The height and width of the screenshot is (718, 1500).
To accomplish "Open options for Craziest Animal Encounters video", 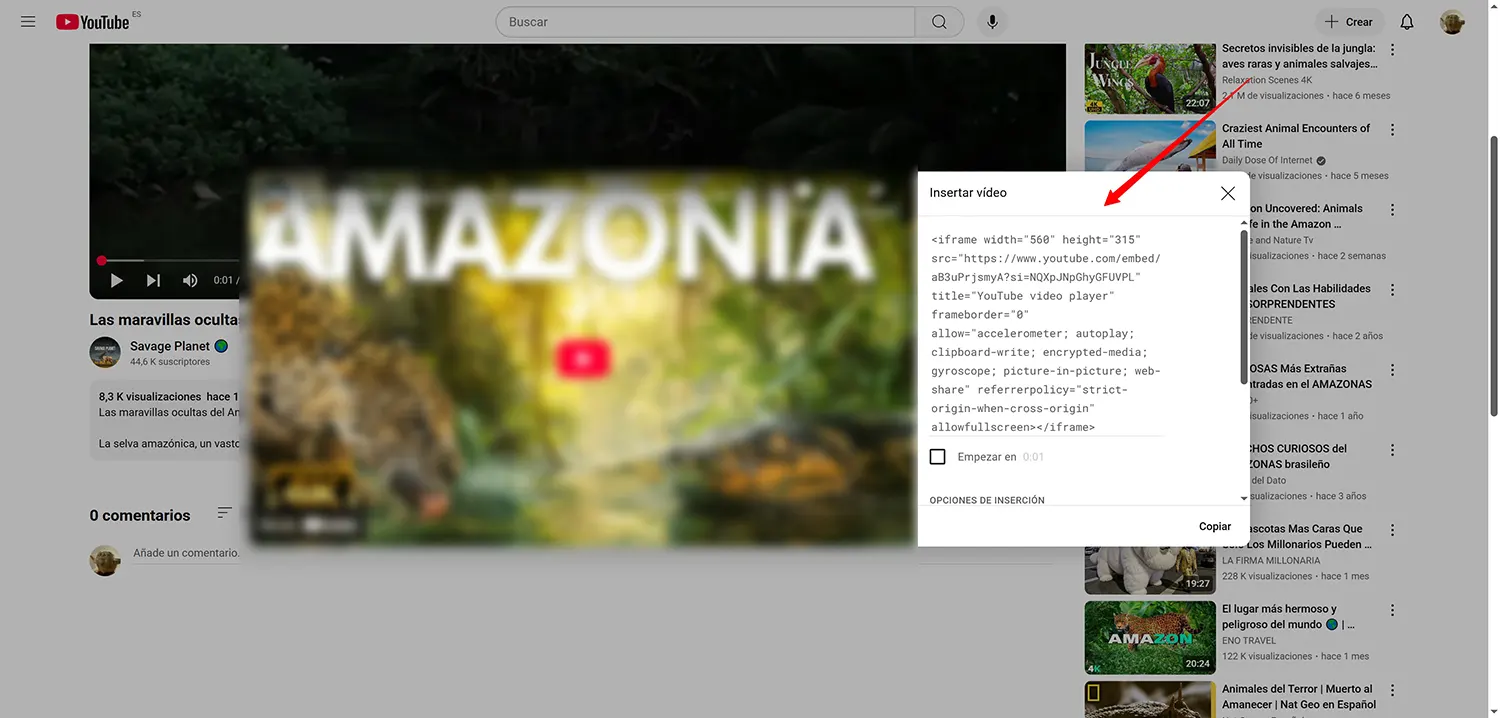I will (x=1392, y=130).
